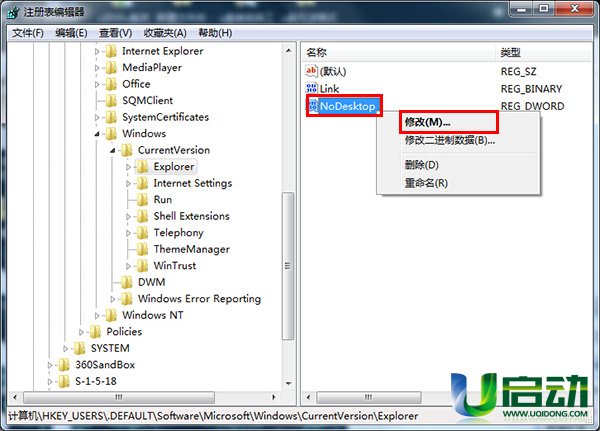Expand the Explorer key
Image resolution: width=600 pixels, height=431 pixels.
tap(128, 167)
